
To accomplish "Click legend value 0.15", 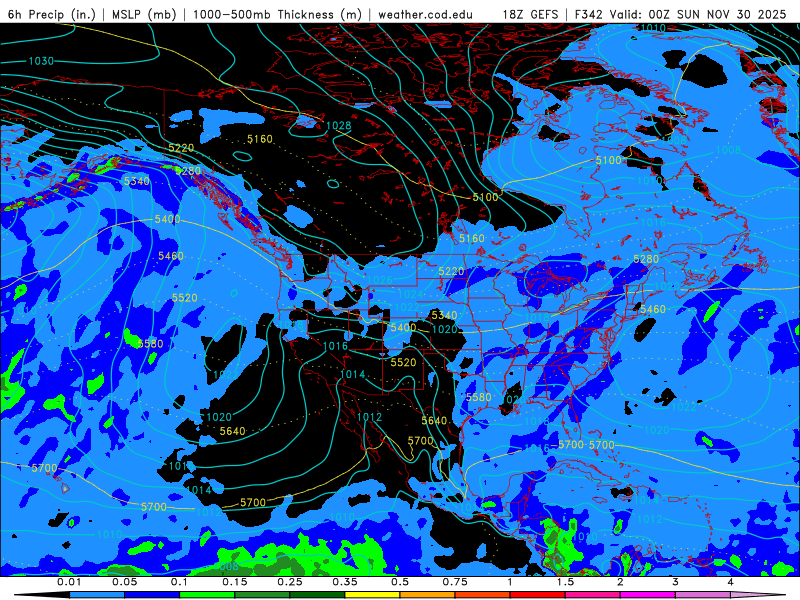I will (235, 582).
